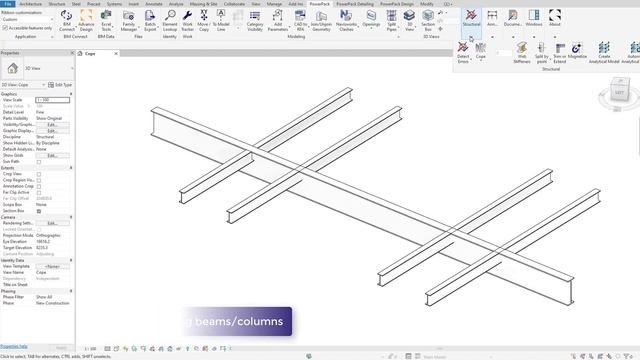Toggle Crop Region Visible checkbox

[39, 180]
